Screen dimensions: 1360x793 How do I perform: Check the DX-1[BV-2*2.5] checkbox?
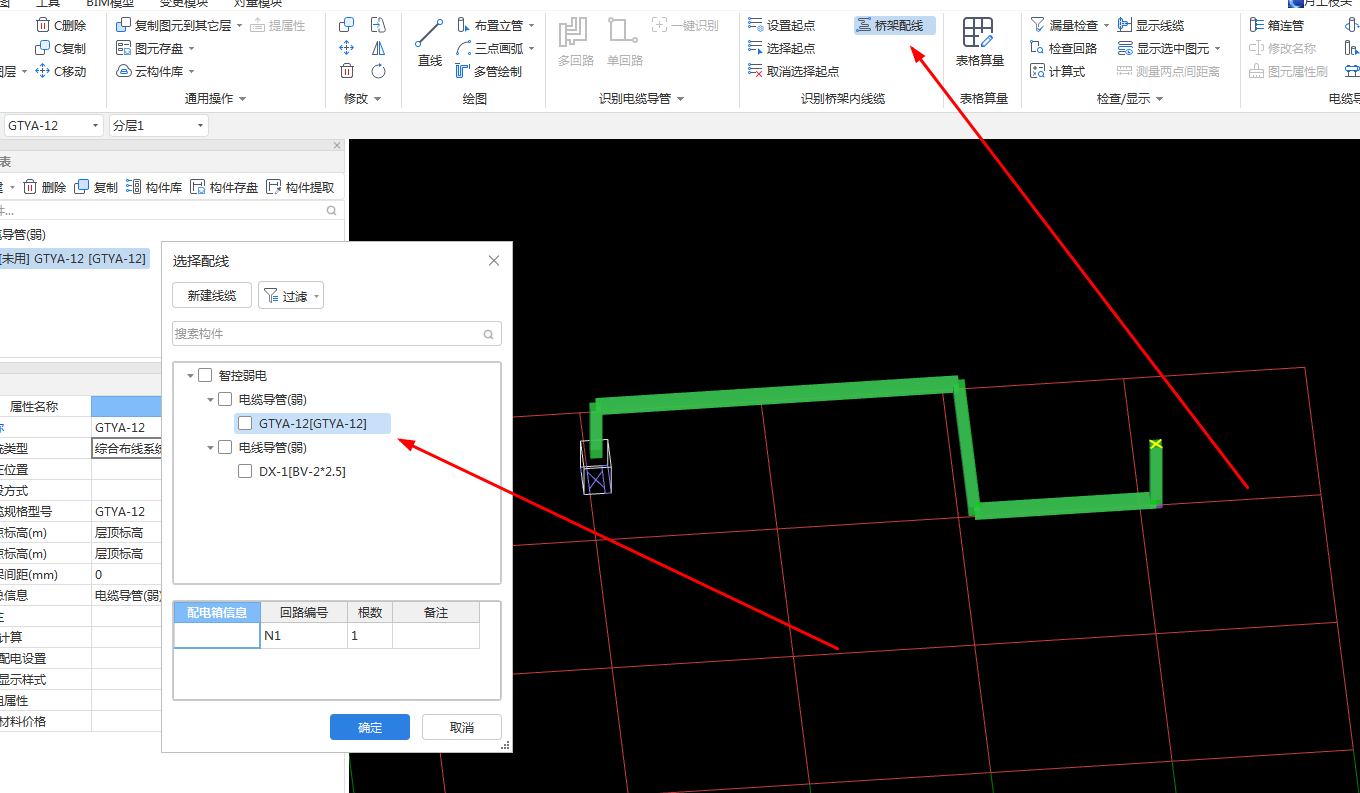coord(245,471)
